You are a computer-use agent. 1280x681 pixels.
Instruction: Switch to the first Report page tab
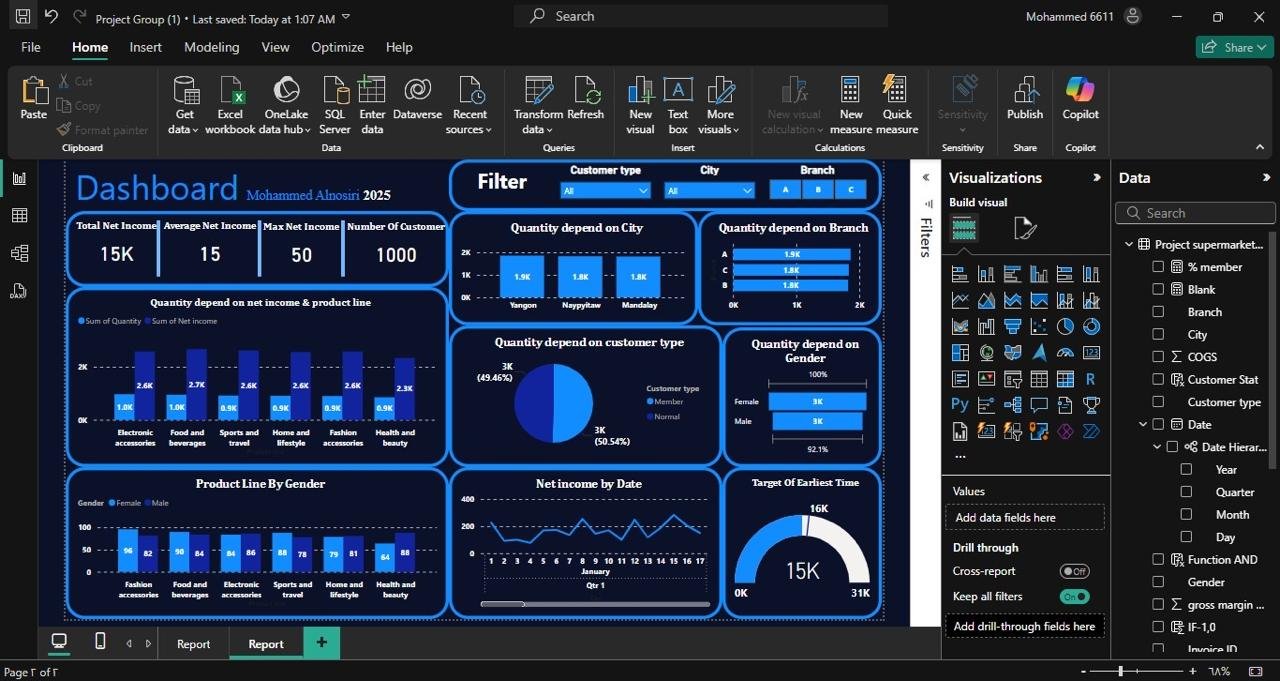(193, 644)
